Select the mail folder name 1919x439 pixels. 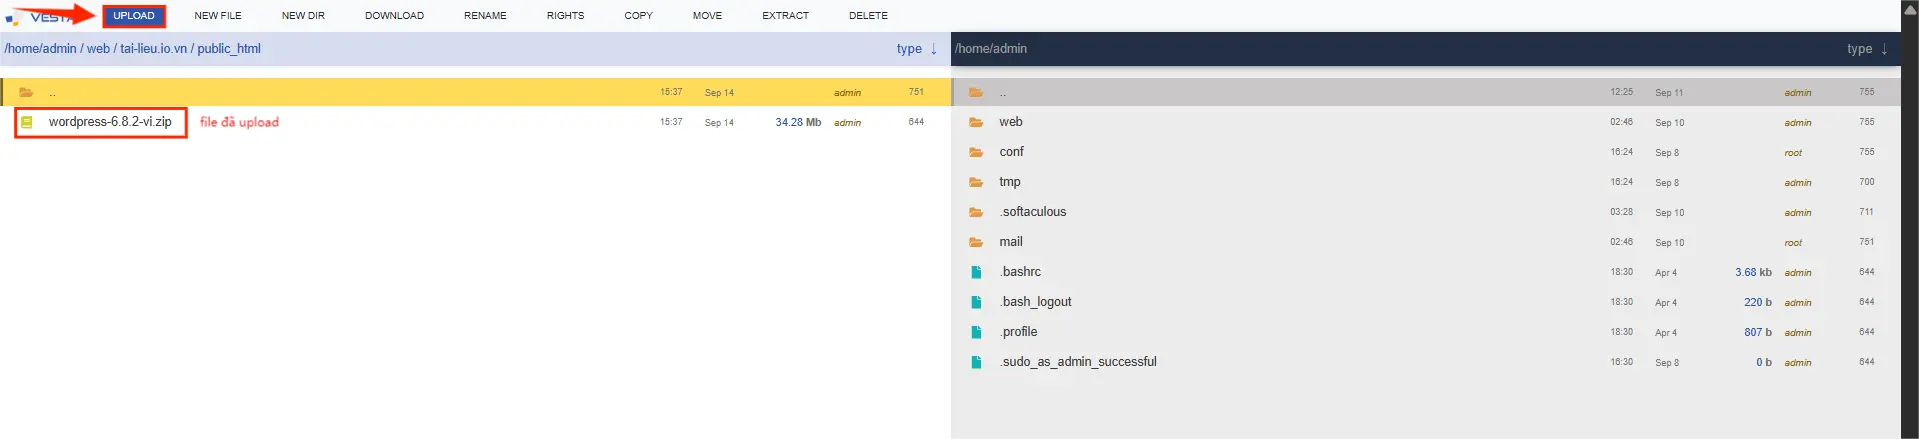(x=1011, y=242)
